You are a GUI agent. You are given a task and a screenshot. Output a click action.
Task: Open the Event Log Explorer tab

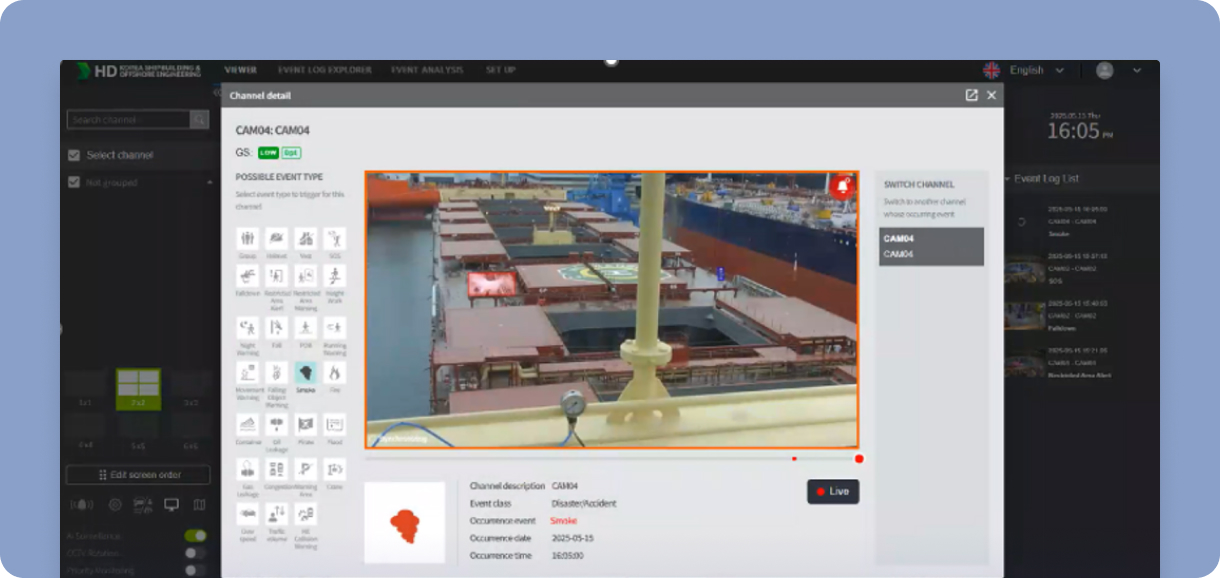[x=324, y=70]
